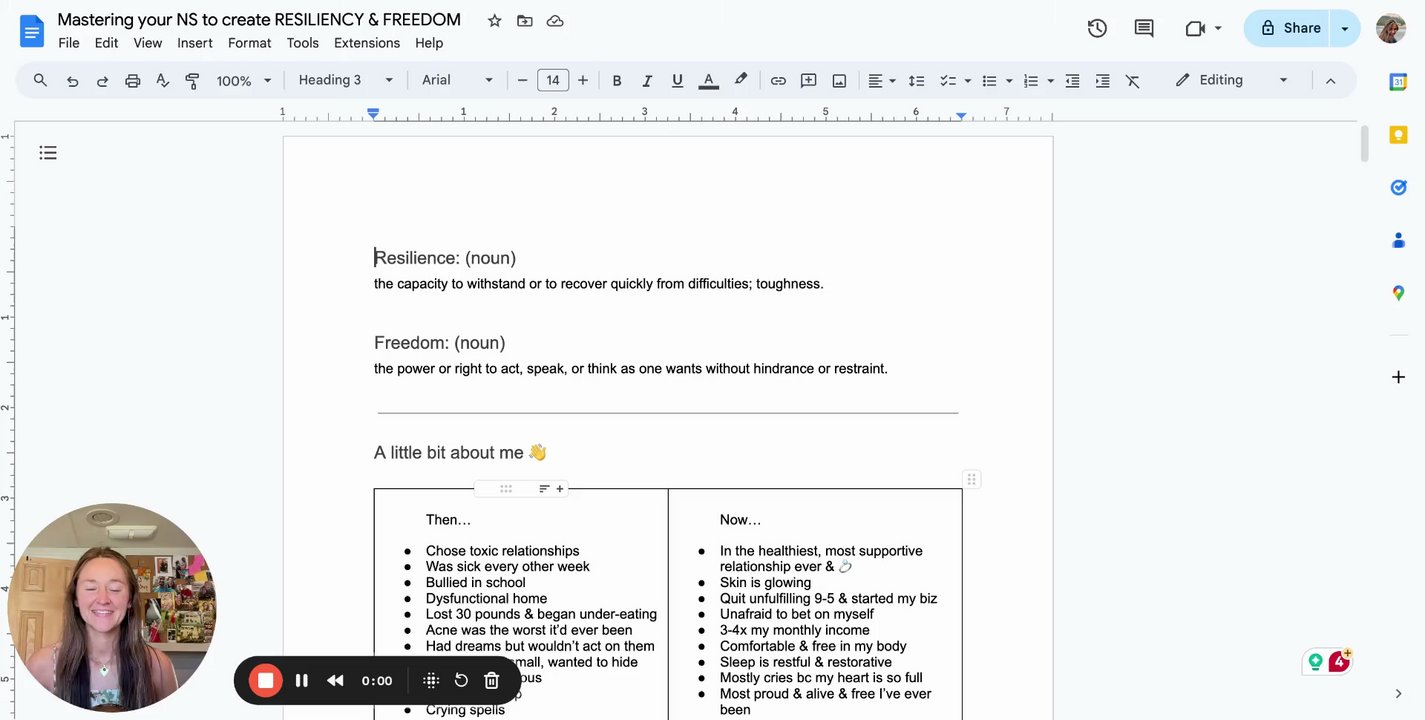This screenshot has height=720, width=1425.
Task: Open share options arrow beside Share
Action: [x=1345, y=28]
